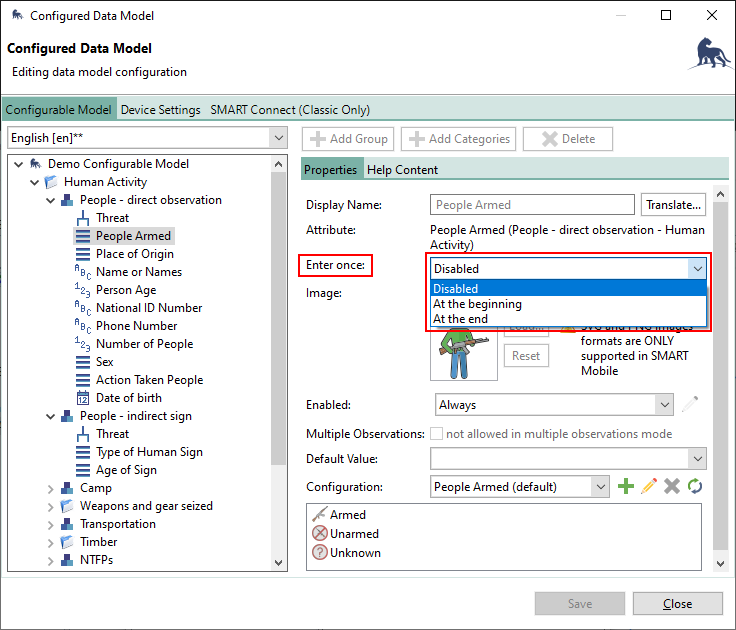Screen dimensions: 736x630
Task: Choose 'At the beginning' option
Action: click(x=477, y=304)
